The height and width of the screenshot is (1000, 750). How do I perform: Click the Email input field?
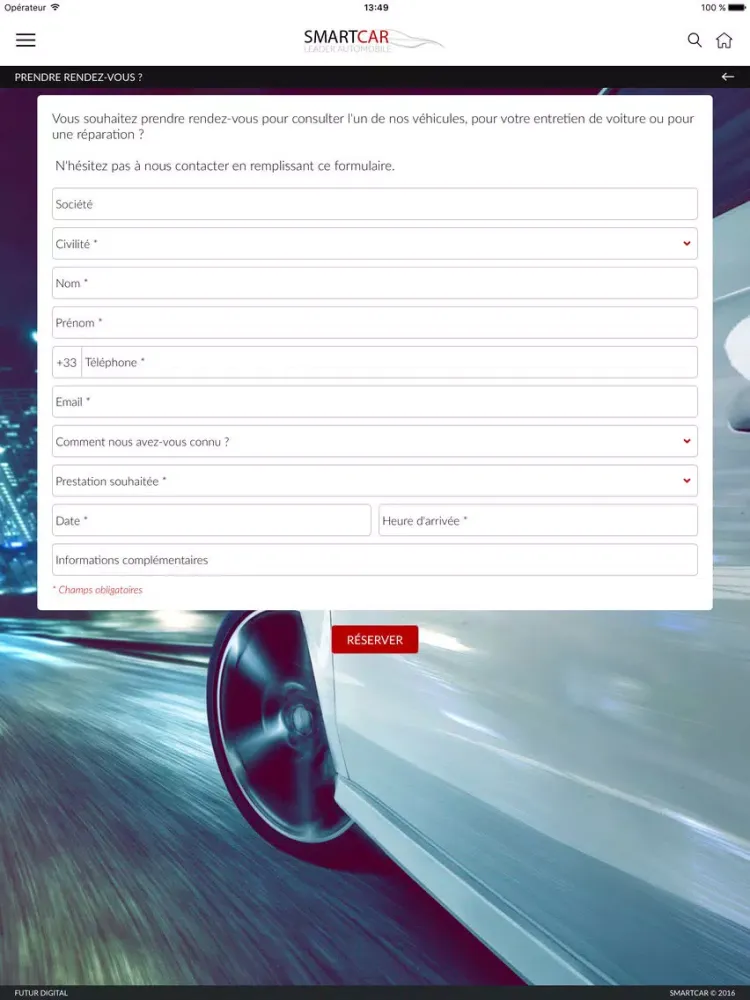point(375,402)
